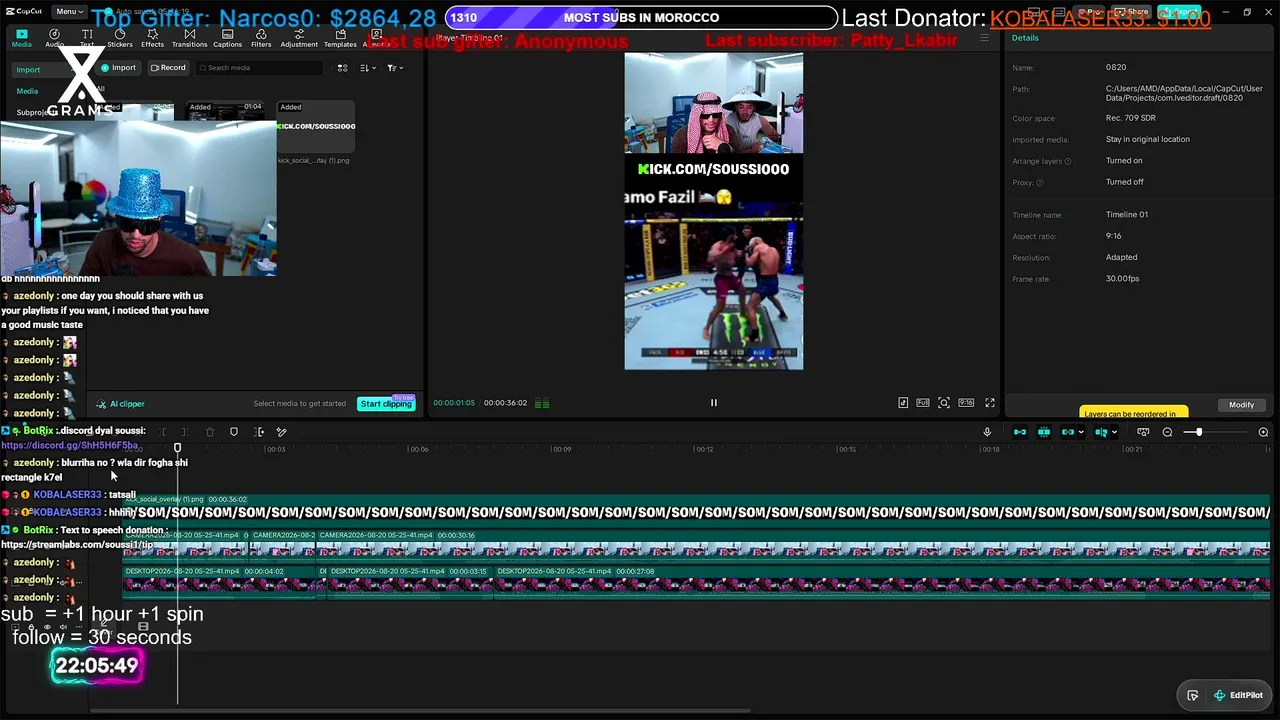Click the zoom-to-fit preview icon
Viewport: 1280px width, 720px height.
tap(944, 403)
